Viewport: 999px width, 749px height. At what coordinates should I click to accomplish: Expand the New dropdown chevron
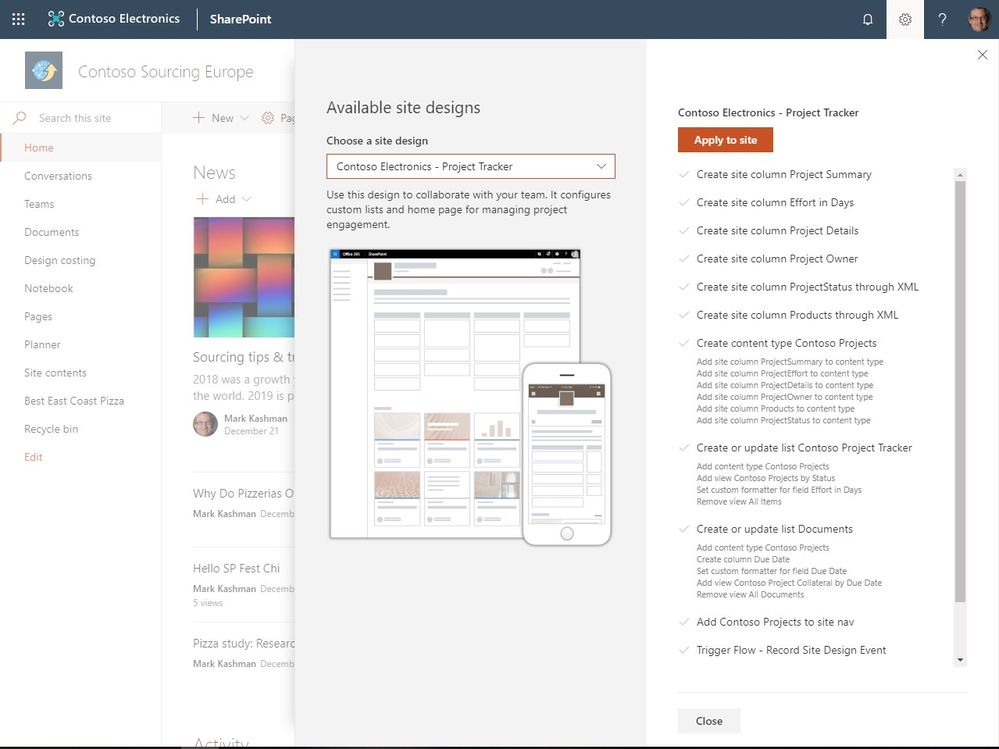click(x=244, y=118)
